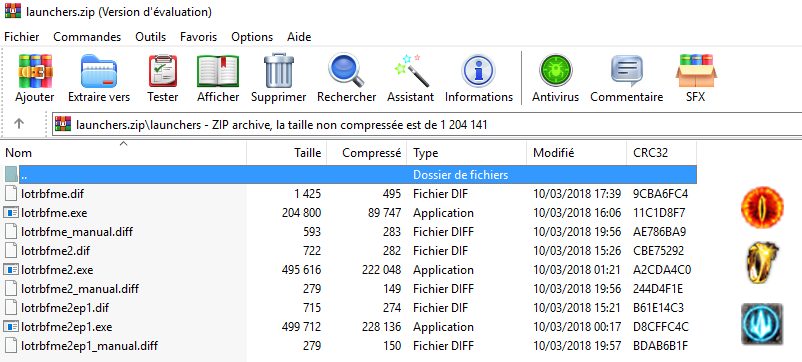Open the Outils menu
This screenshot has height=362, width=802.
click(x=150, y=37)
